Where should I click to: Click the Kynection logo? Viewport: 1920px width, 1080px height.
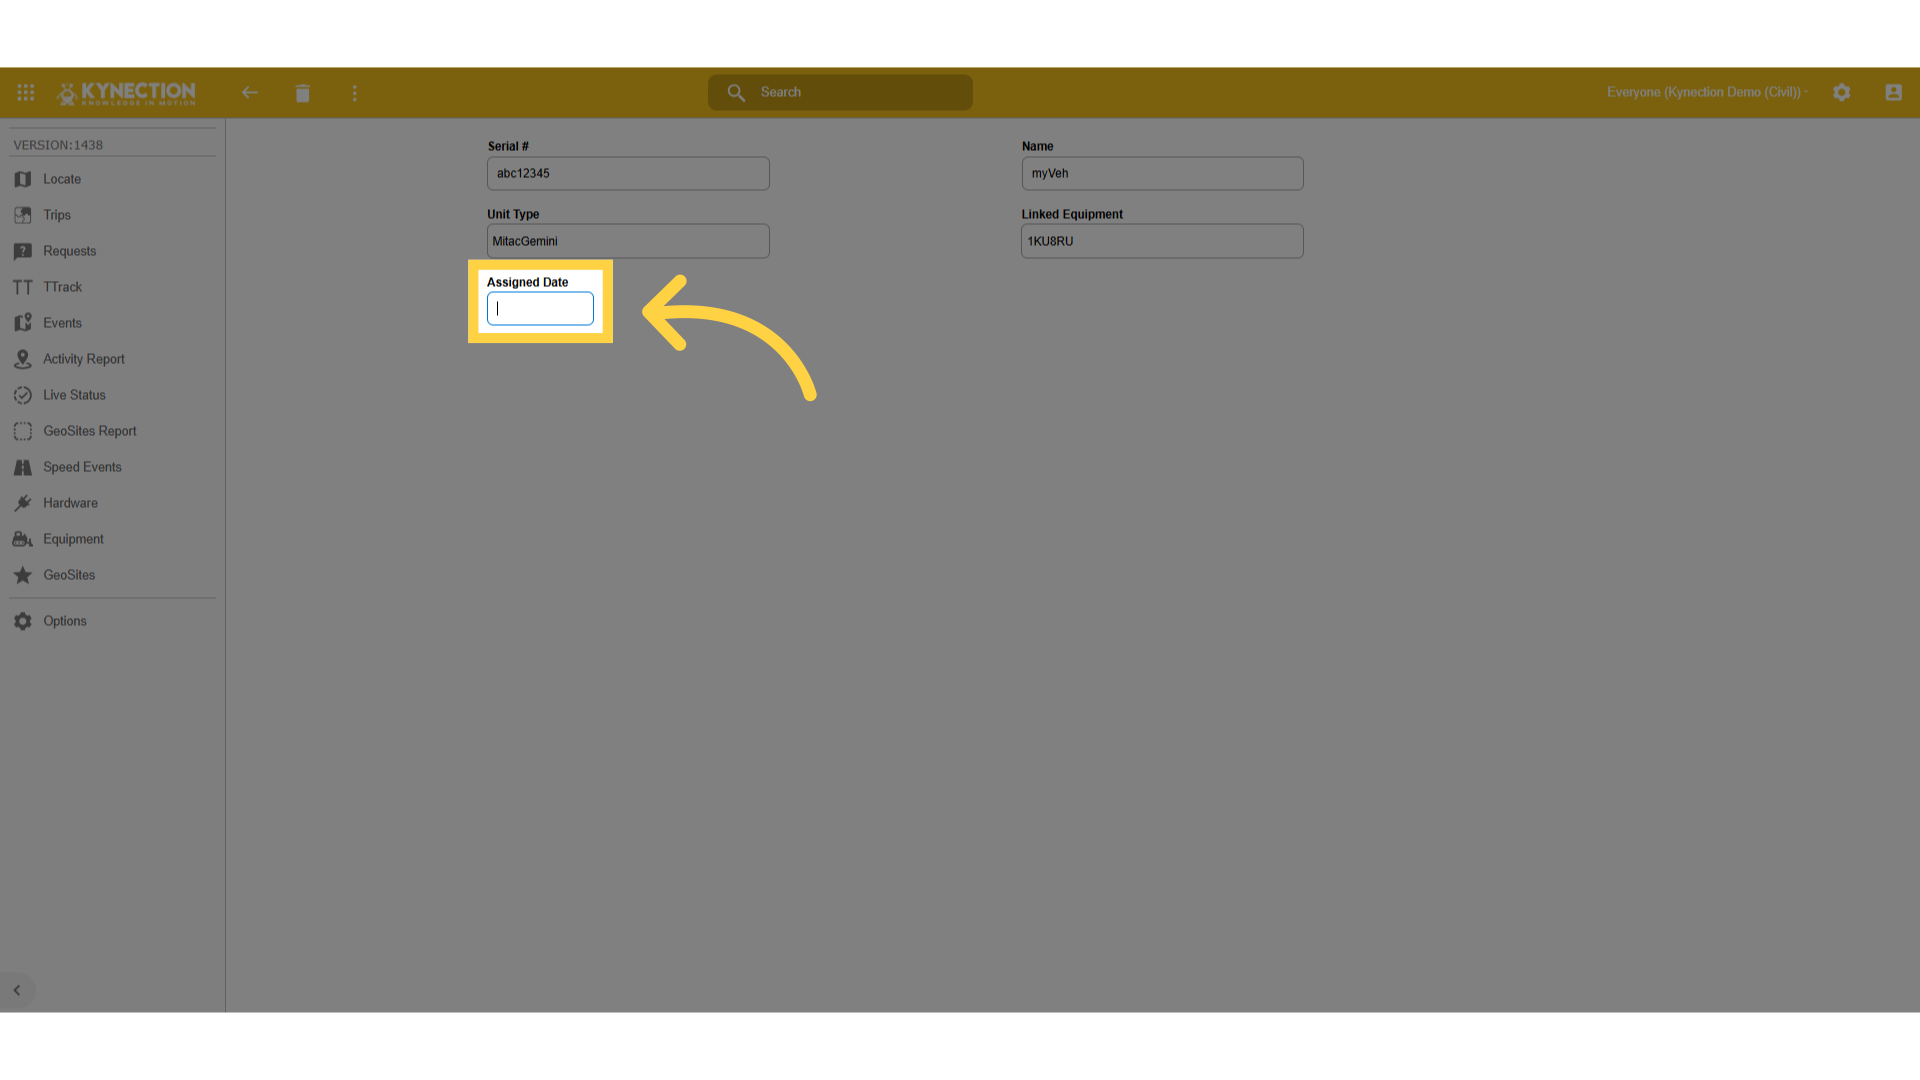coord(127,93)
